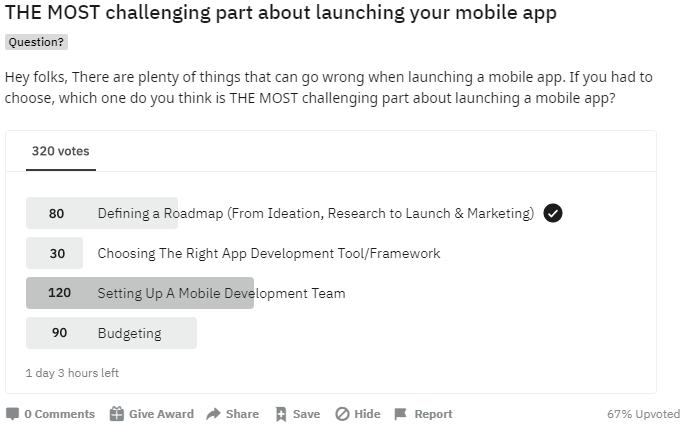
Task: Open the 320 votes tab
Action: point(60,152)
